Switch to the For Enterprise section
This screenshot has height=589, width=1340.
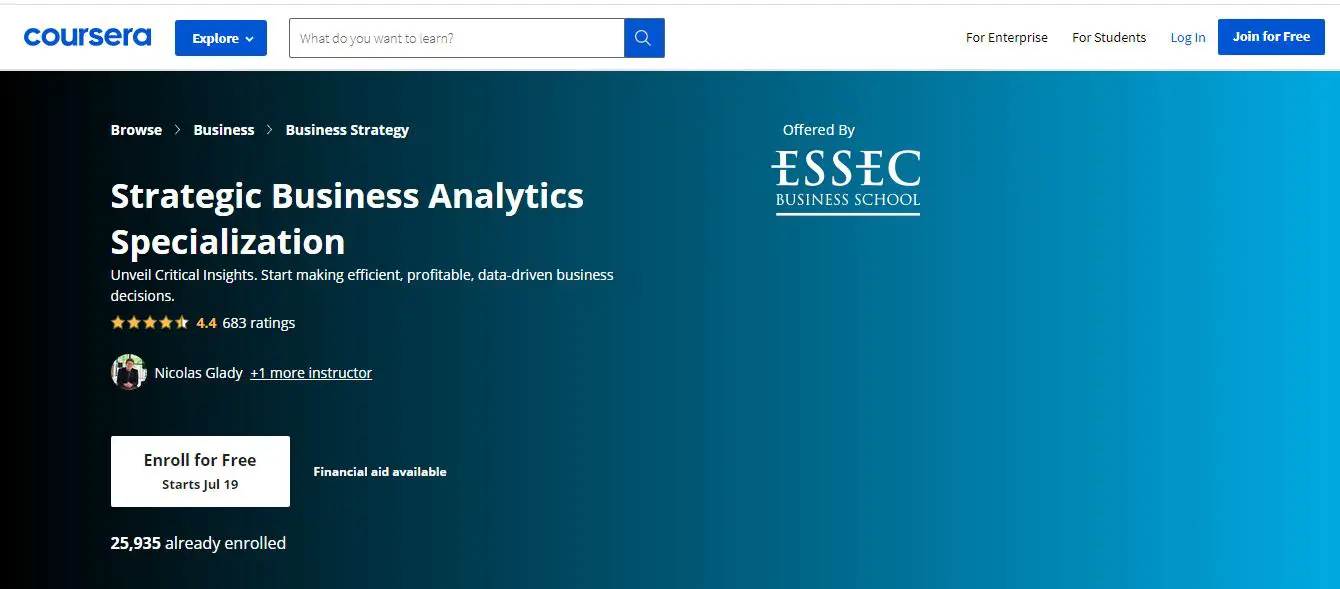[1006, 37]
